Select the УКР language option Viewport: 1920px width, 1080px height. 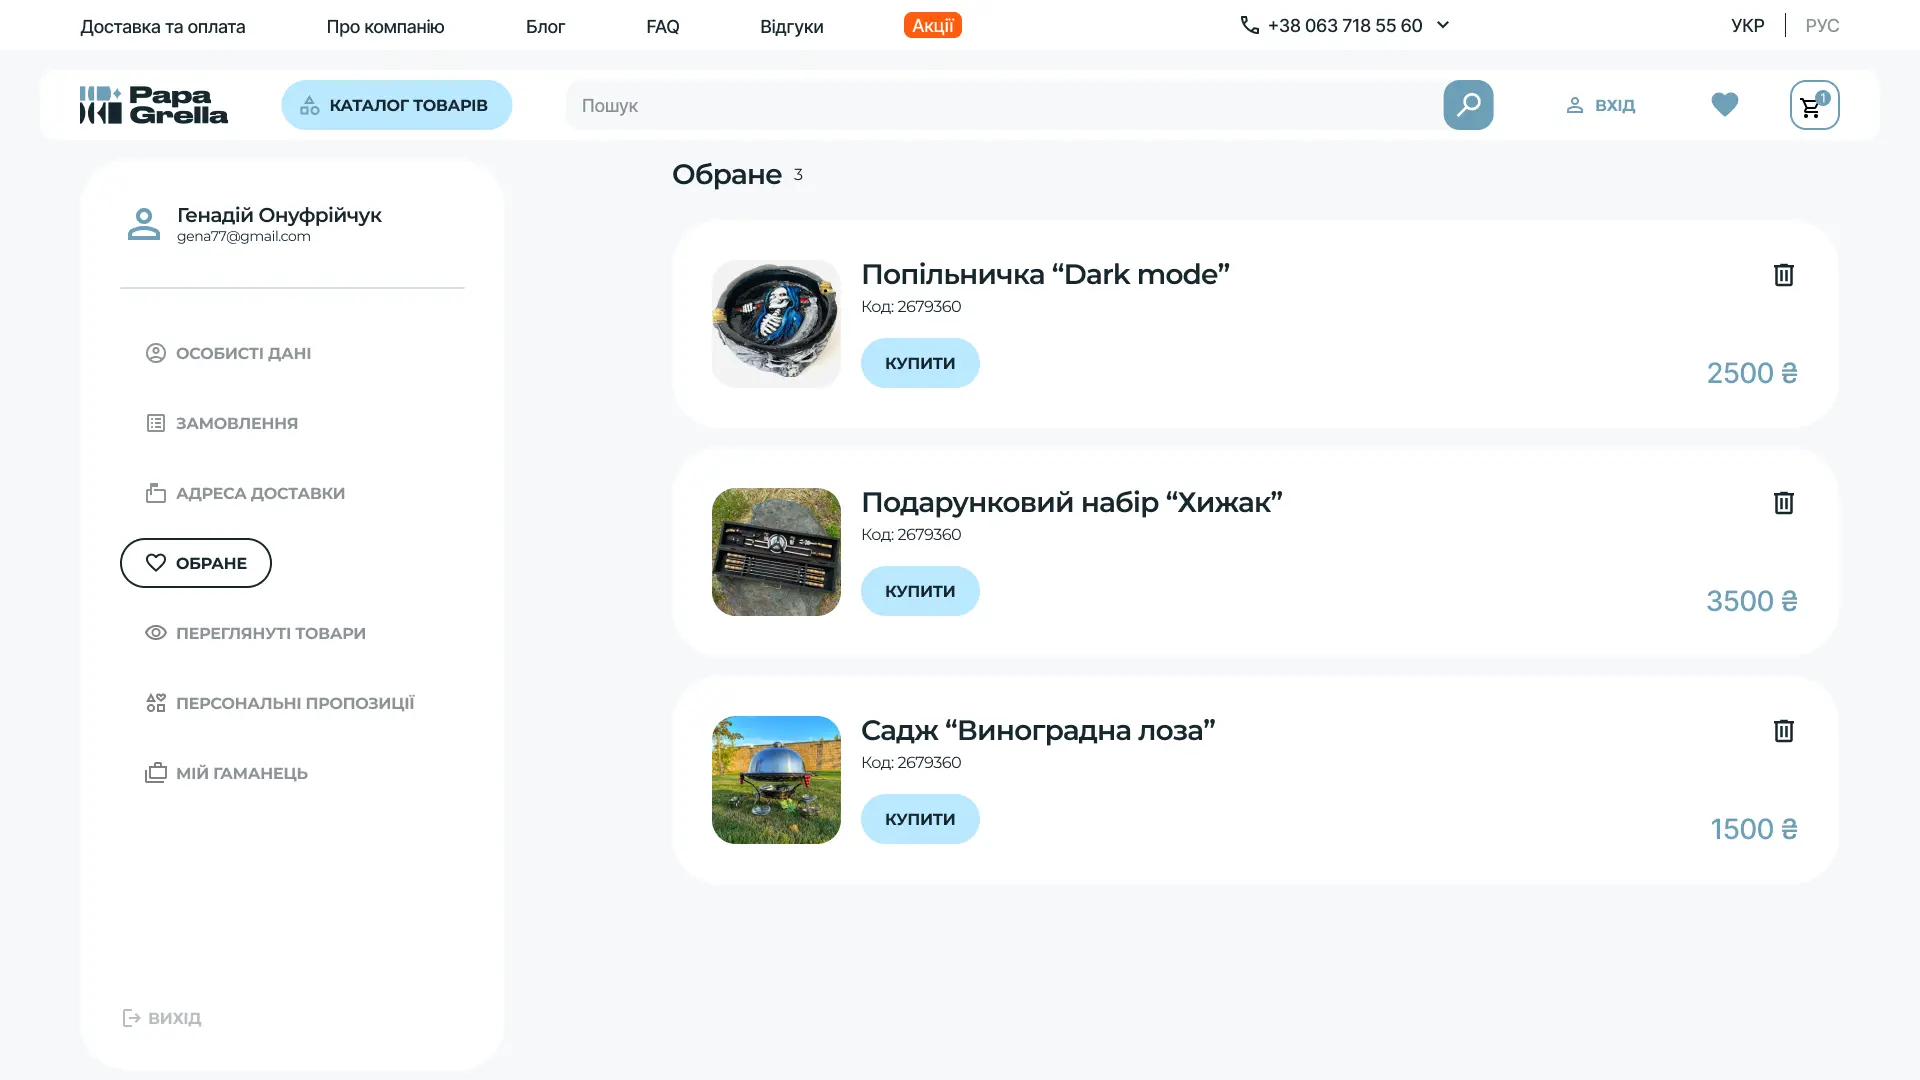(1747, 26)
